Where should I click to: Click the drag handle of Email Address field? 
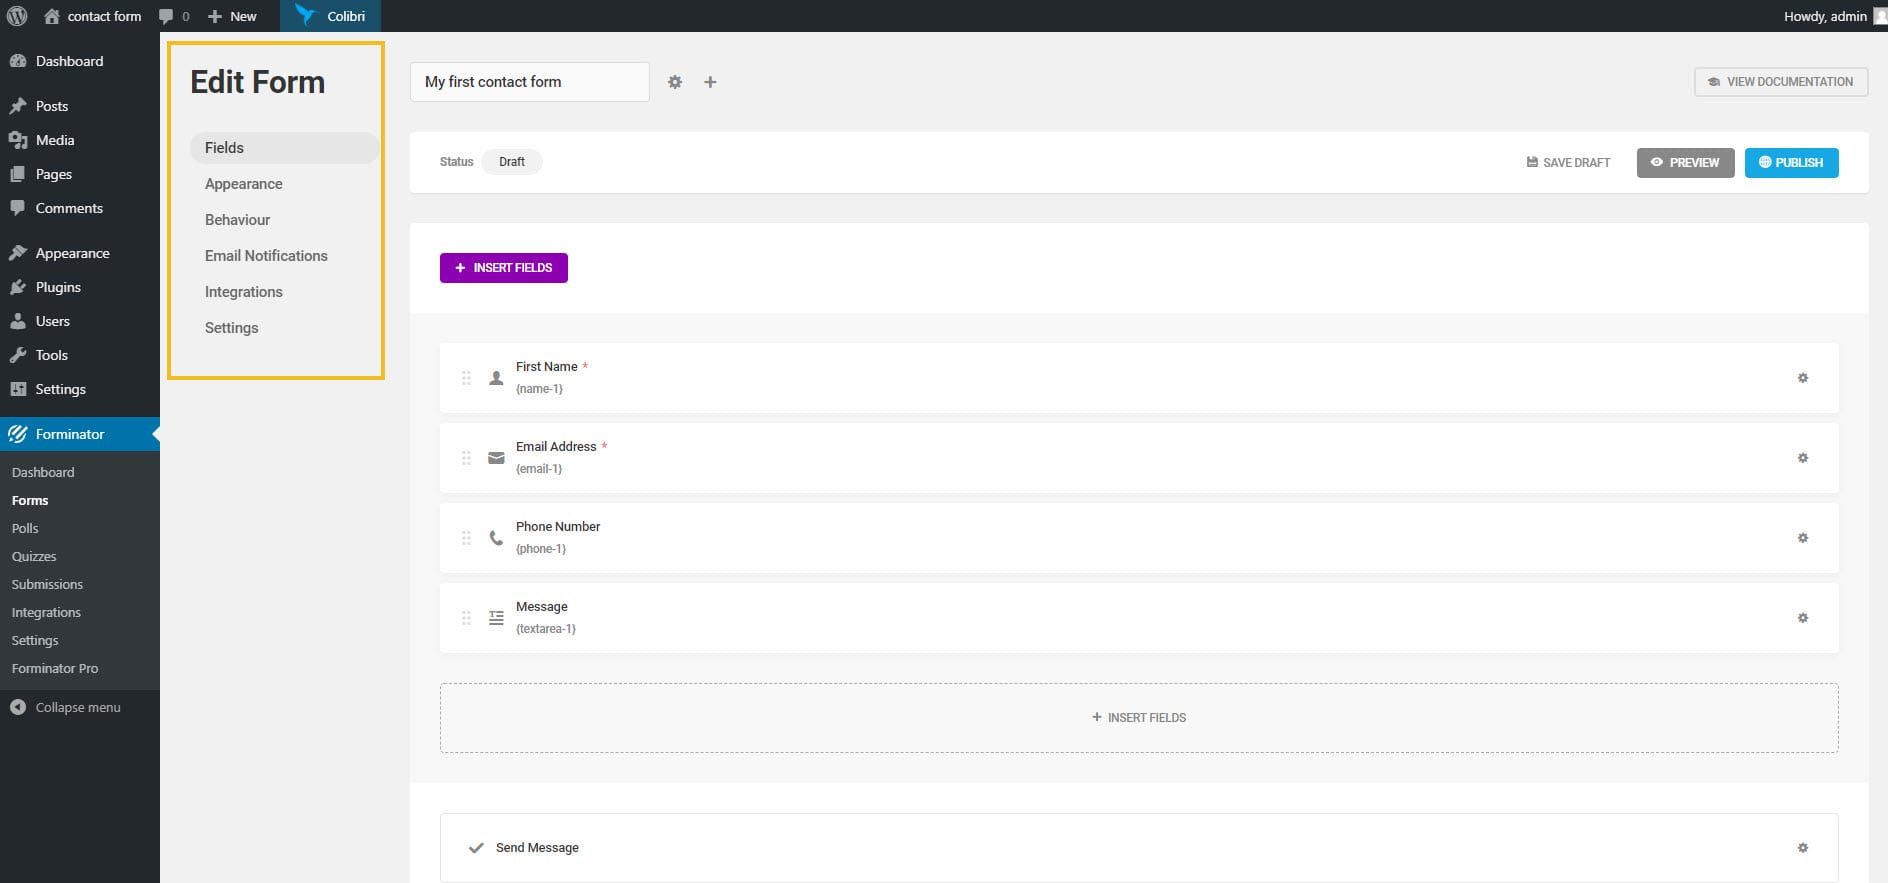pyautogui.click(x=466, y=458)
